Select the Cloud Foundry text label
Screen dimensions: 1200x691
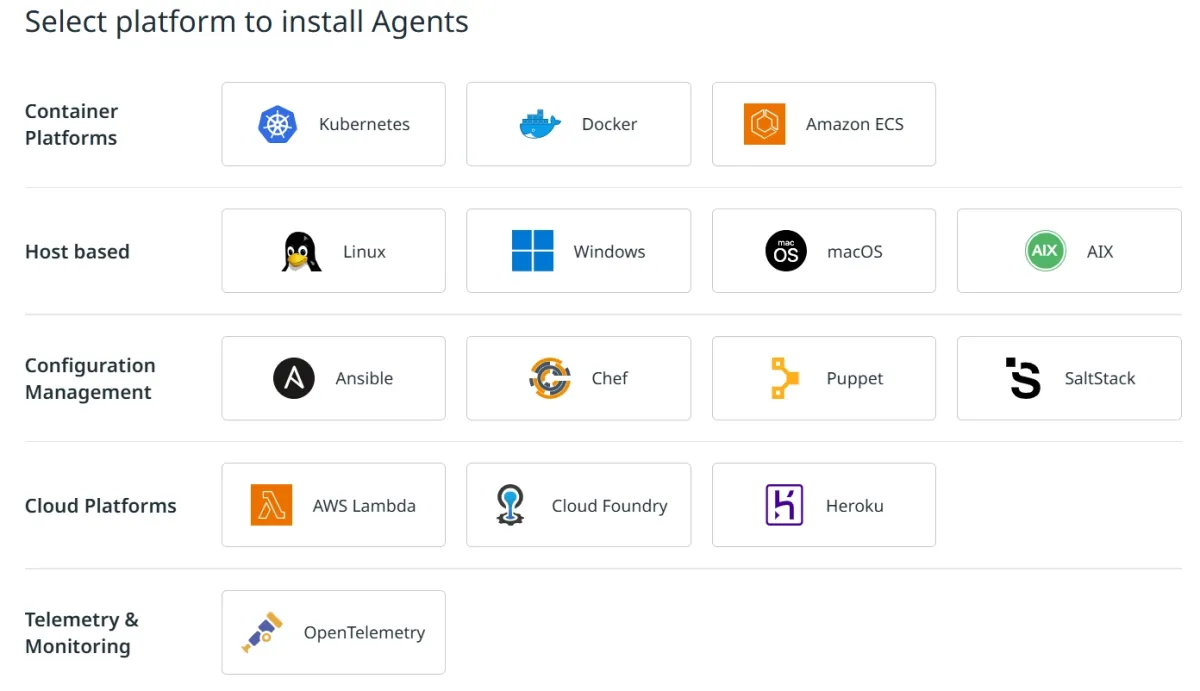pos(609,506)
